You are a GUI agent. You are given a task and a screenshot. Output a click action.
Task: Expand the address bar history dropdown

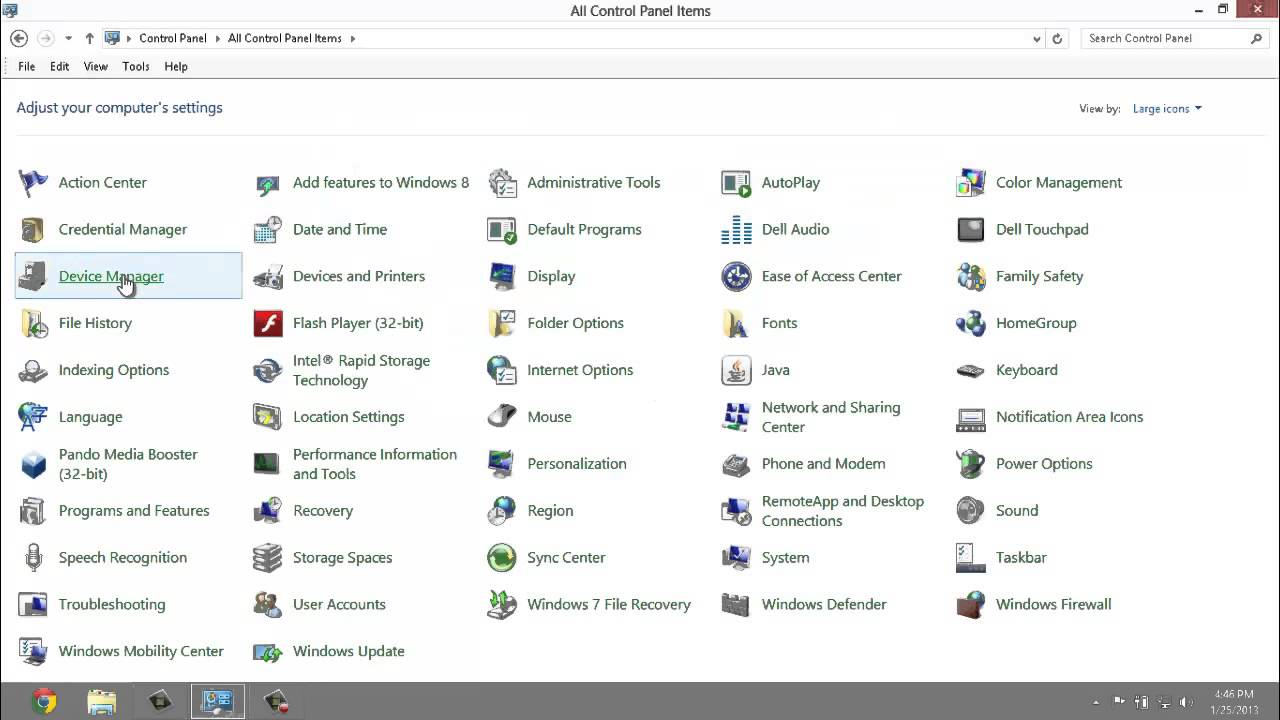1037,39
